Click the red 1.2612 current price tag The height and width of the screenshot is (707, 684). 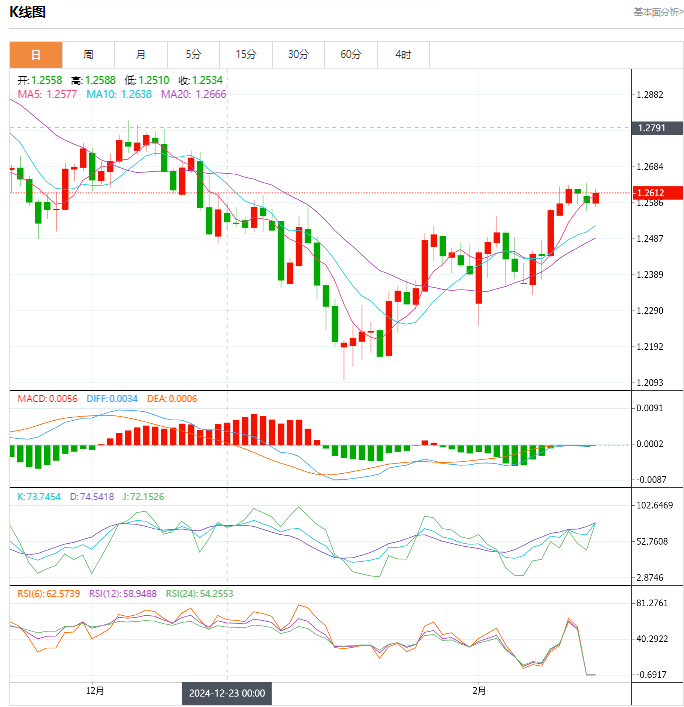(x=656, y=192)
